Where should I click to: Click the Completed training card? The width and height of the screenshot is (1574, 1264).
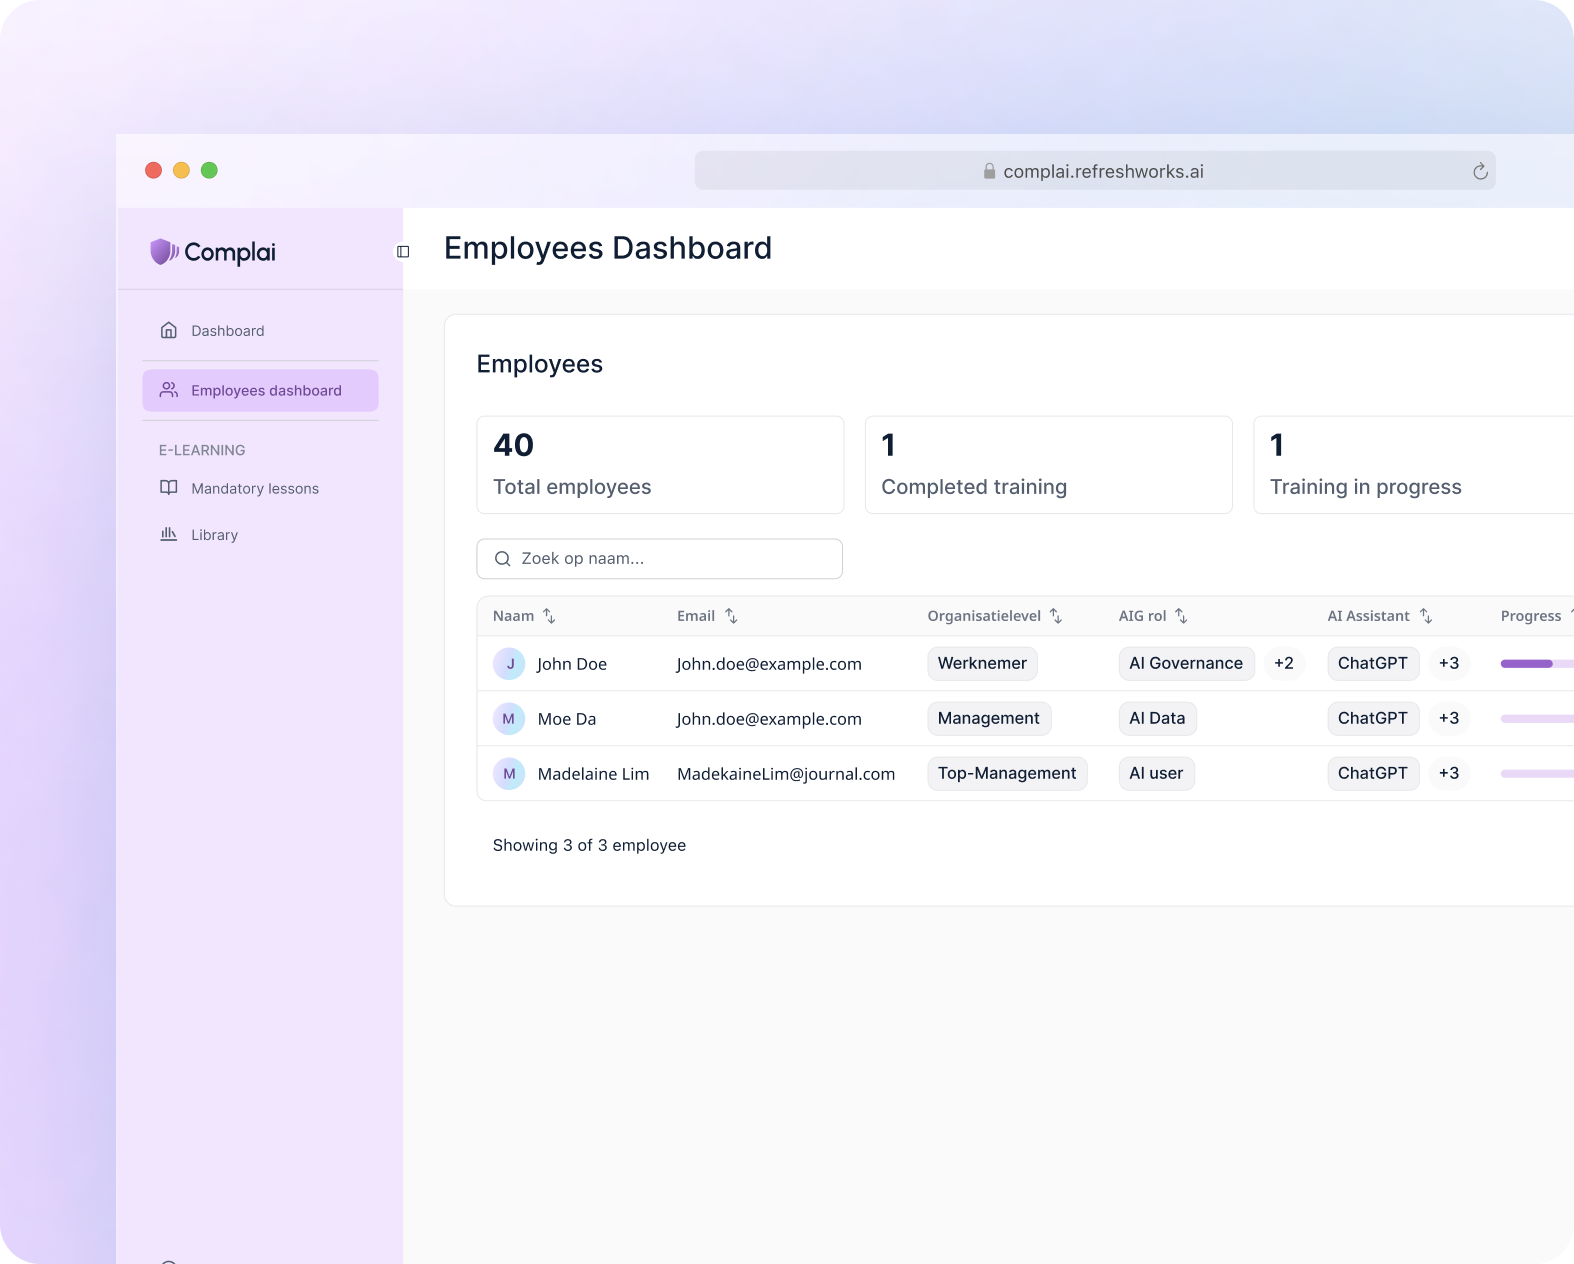(1048, 465)
